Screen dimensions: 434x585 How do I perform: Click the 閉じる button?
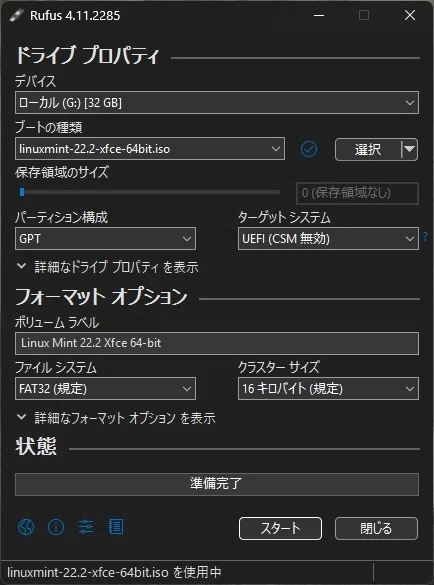[376, 528]
